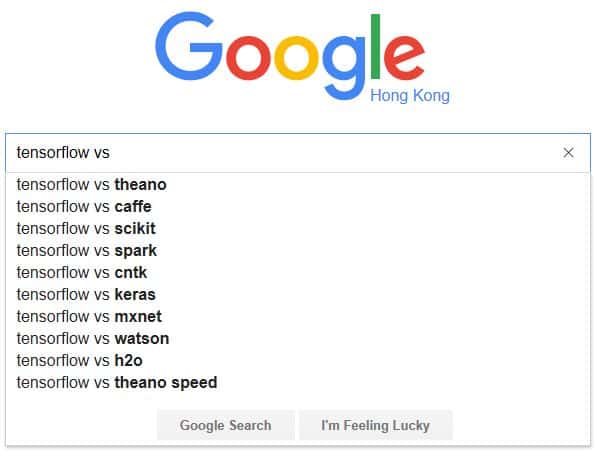
Task: Select the 'tensorflow vs theano speed' suggestion
Action: click(117, 383)
